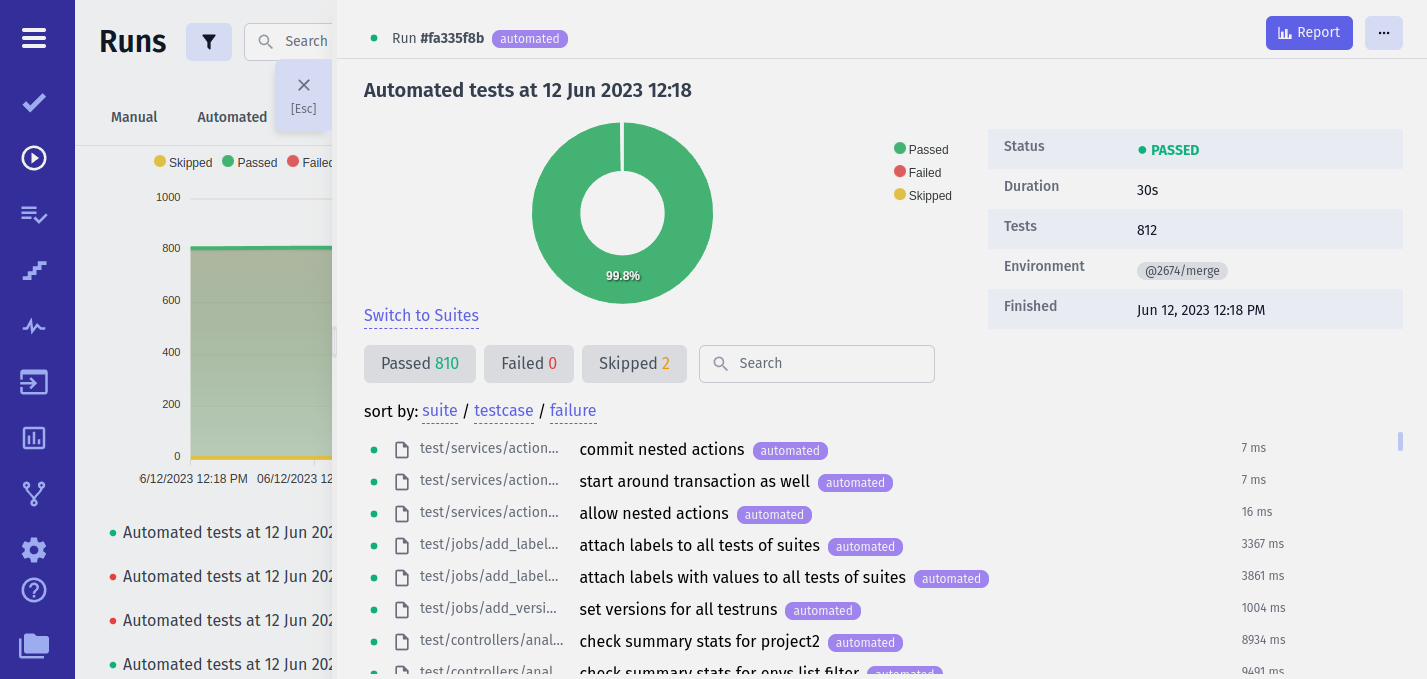This screenshot has width=1427, height=679.
Task: Click the Switch to Suites link
Action: (x=421, y=316)
